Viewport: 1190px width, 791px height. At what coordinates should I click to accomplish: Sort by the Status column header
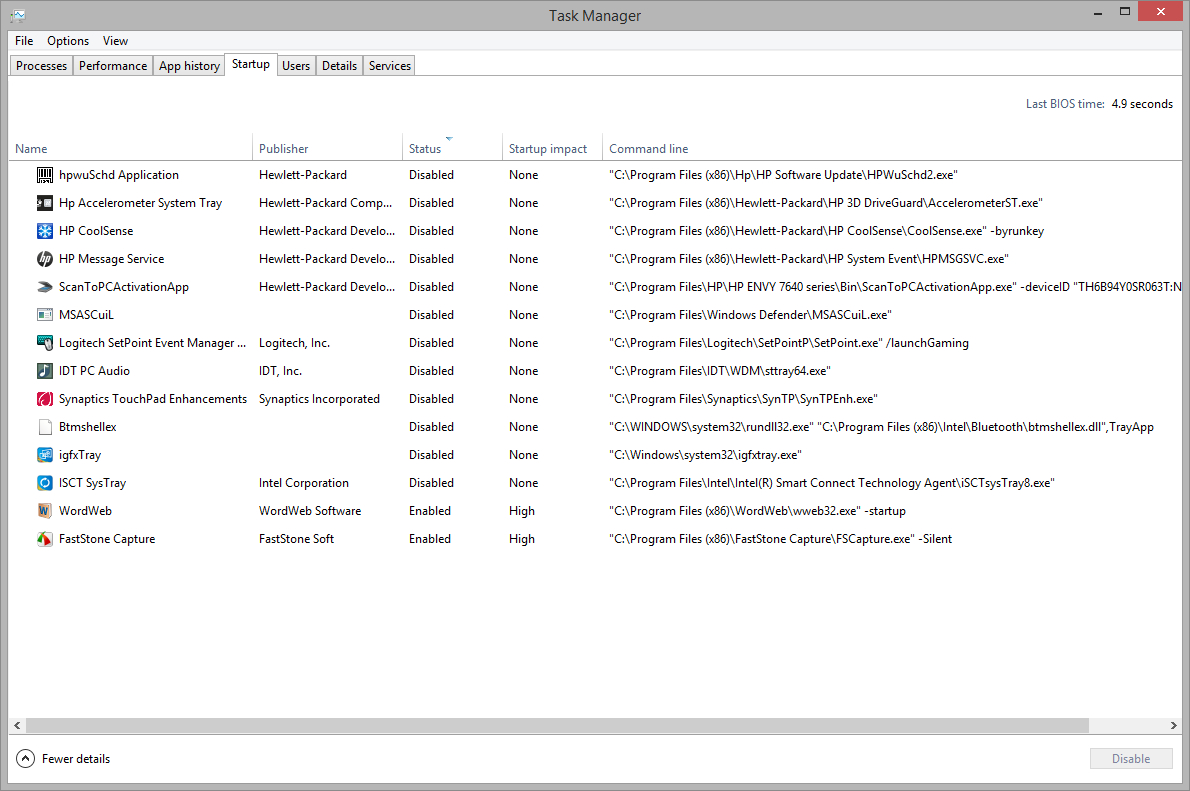[452, 149]
